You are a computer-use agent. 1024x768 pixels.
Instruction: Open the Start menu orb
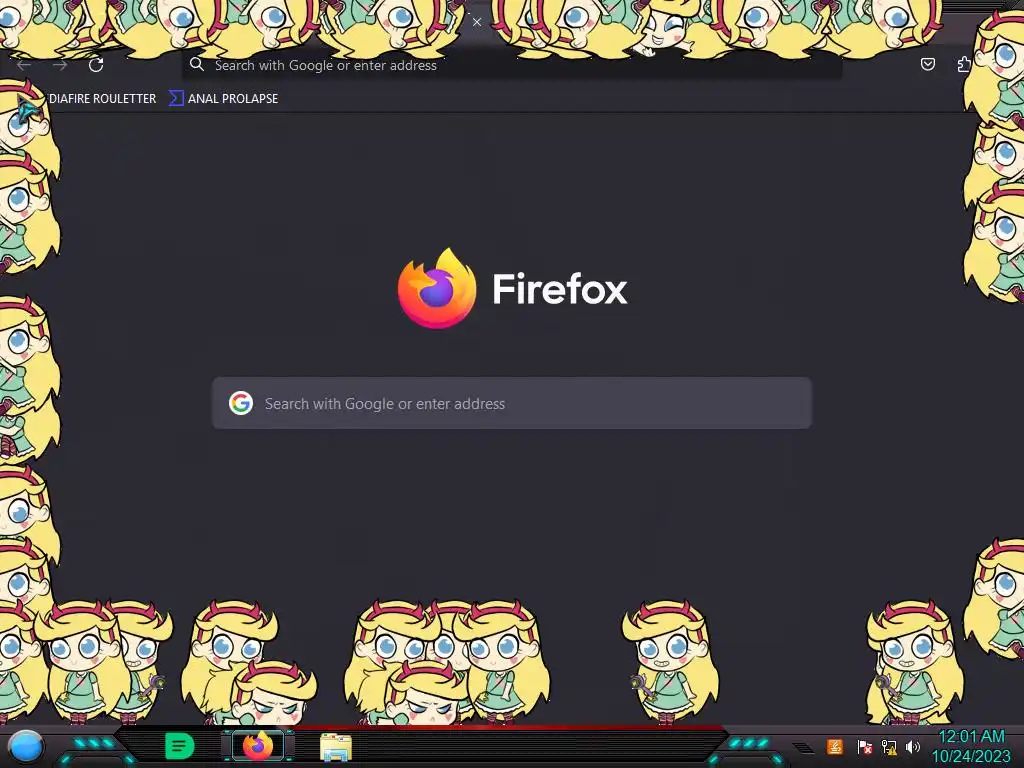point(25,747)
